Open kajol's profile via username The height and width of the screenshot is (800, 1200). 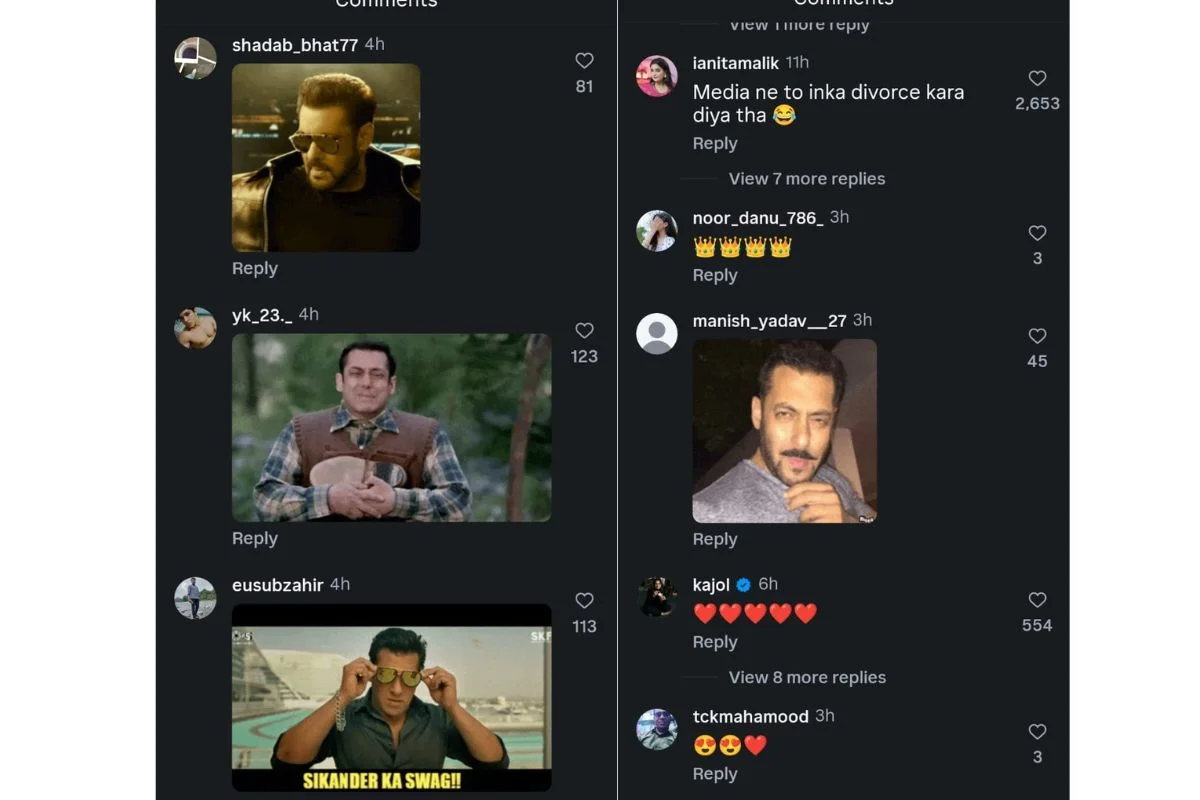(x=711, y=585)
